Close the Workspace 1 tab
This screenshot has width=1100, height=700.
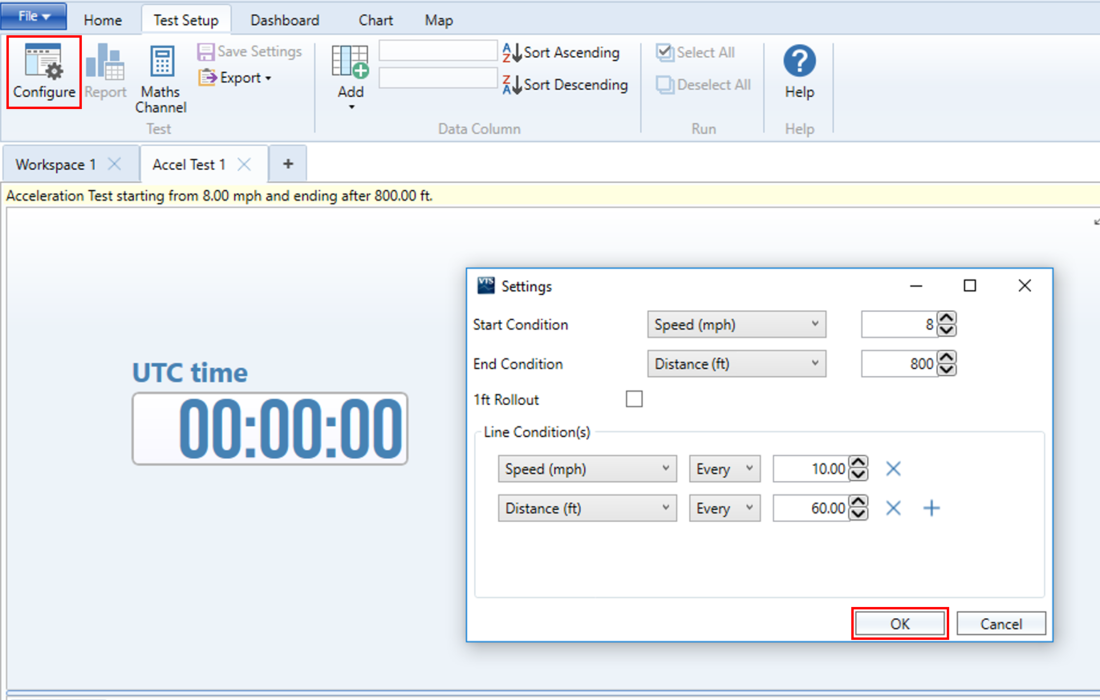tap(114, 164)
